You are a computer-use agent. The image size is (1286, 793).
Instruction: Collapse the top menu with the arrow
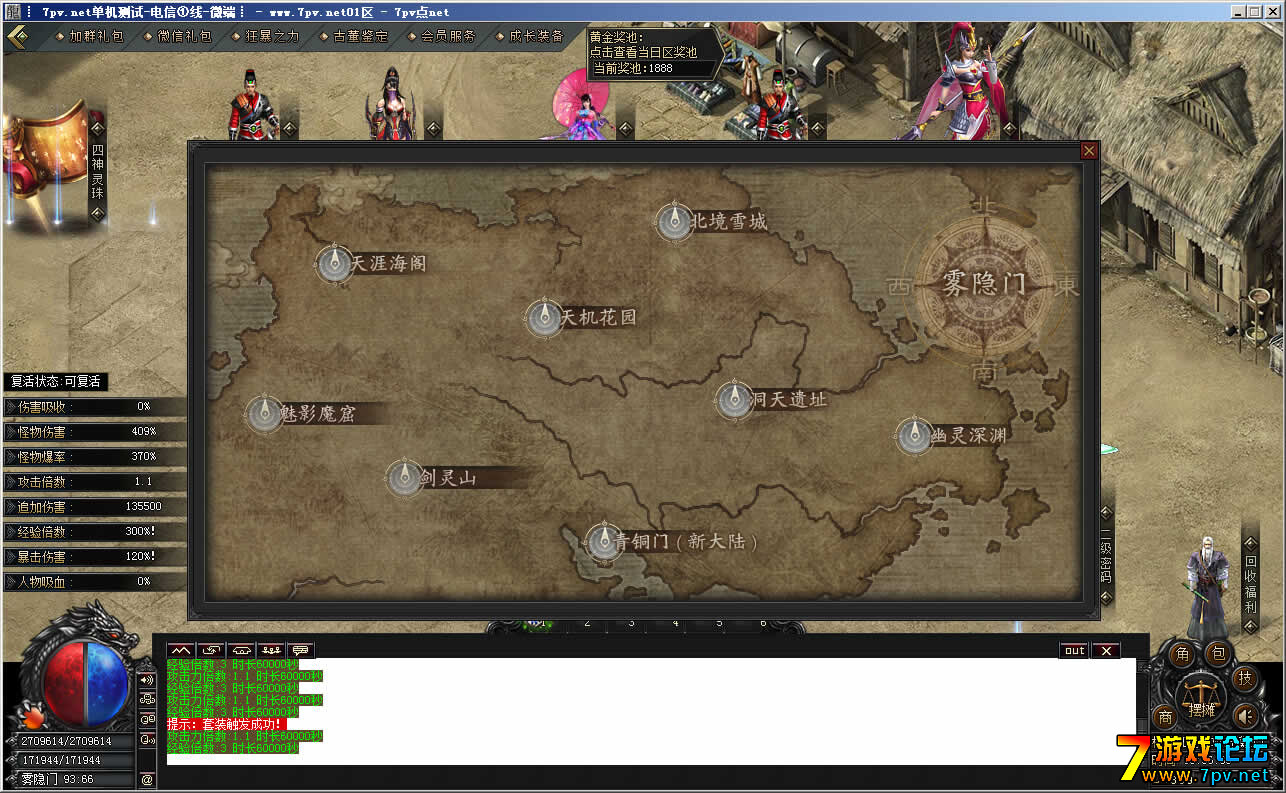pyautogui.click(x=19, y=36)
